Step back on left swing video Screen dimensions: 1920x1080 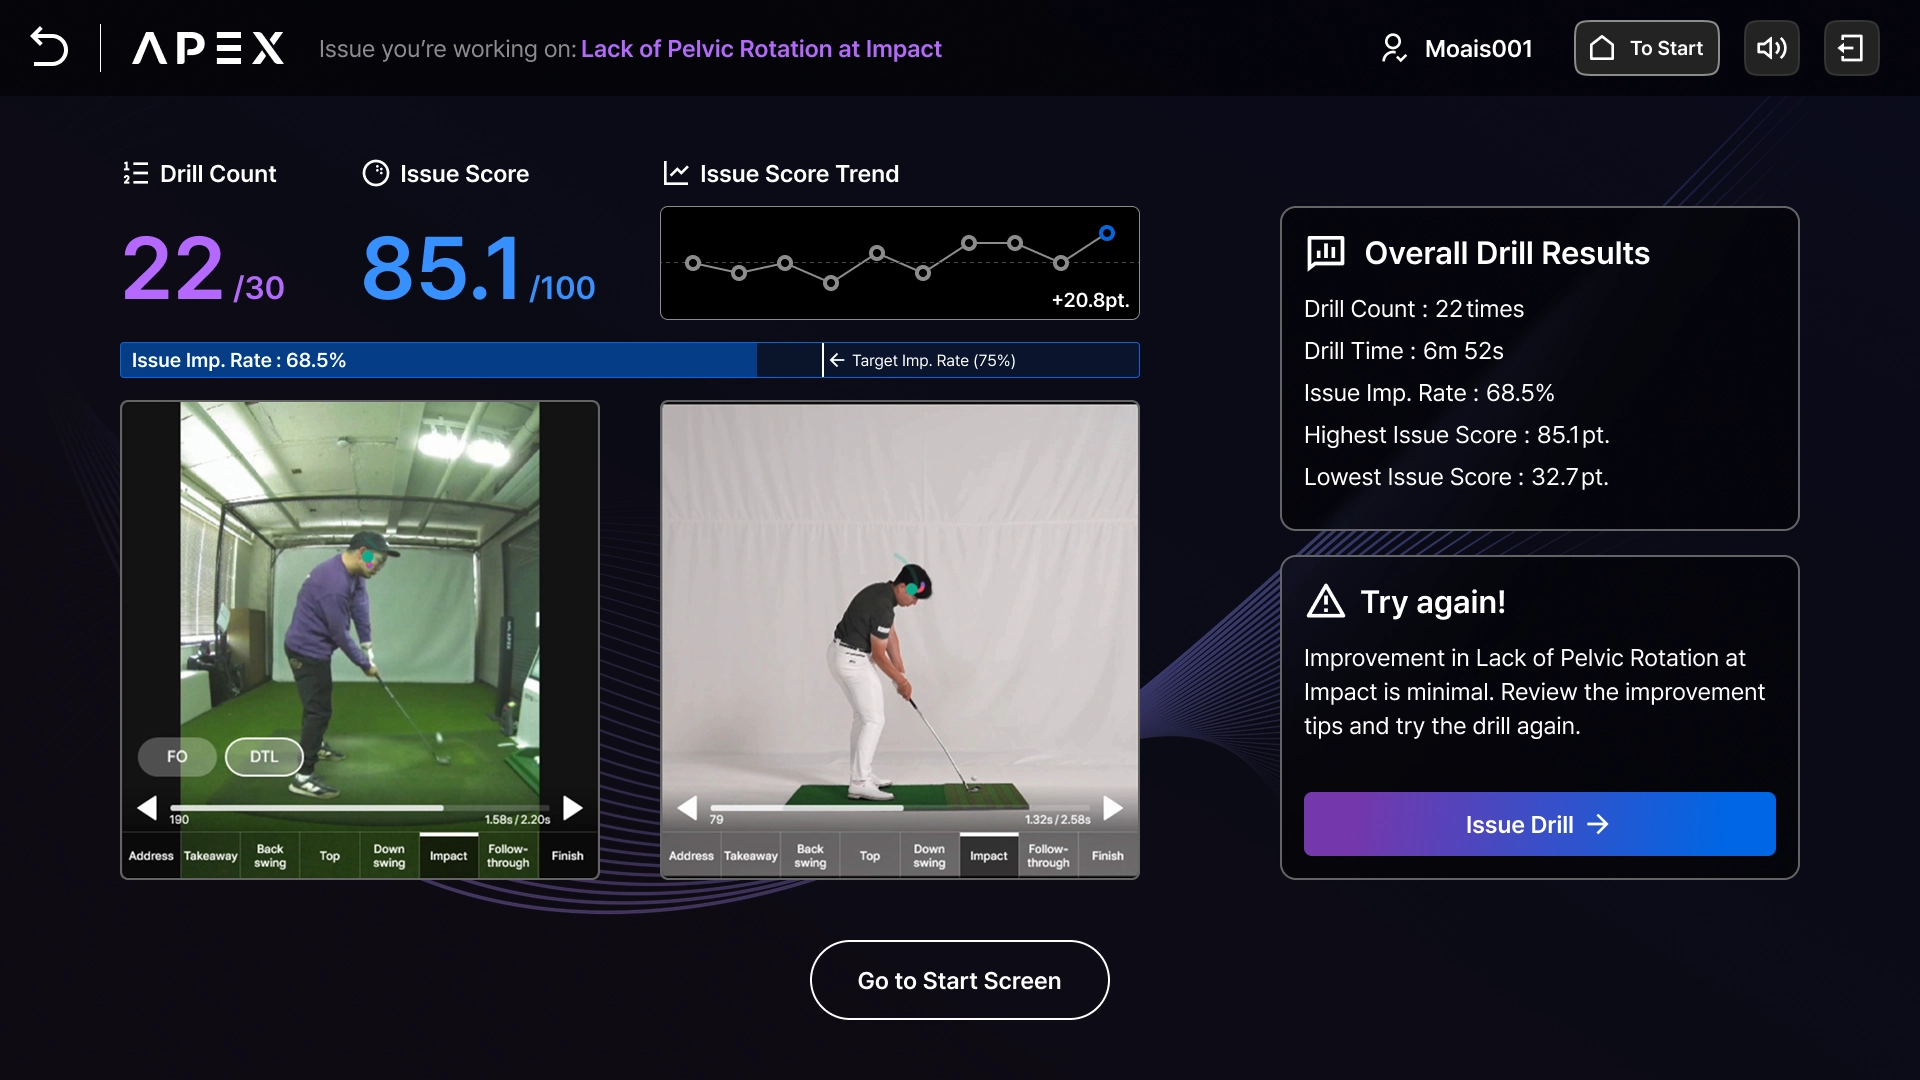147,808
